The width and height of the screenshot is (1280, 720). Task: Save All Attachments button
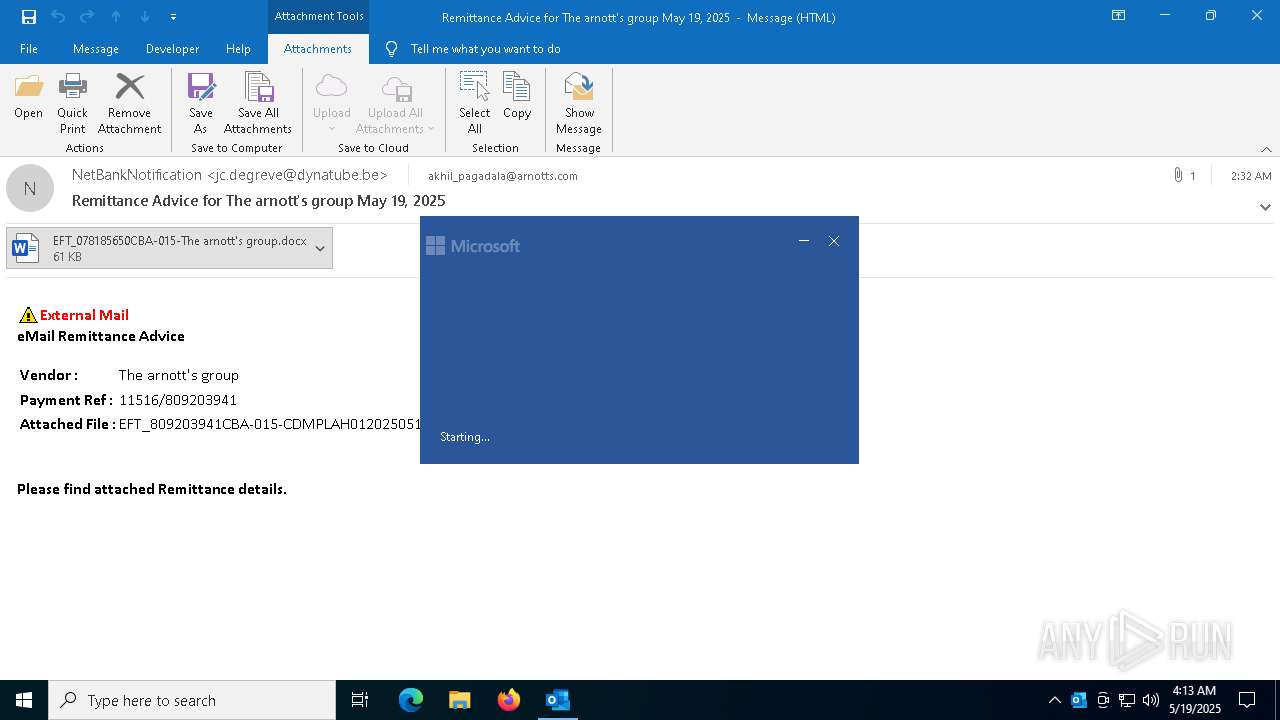click(x=258, y=103)
